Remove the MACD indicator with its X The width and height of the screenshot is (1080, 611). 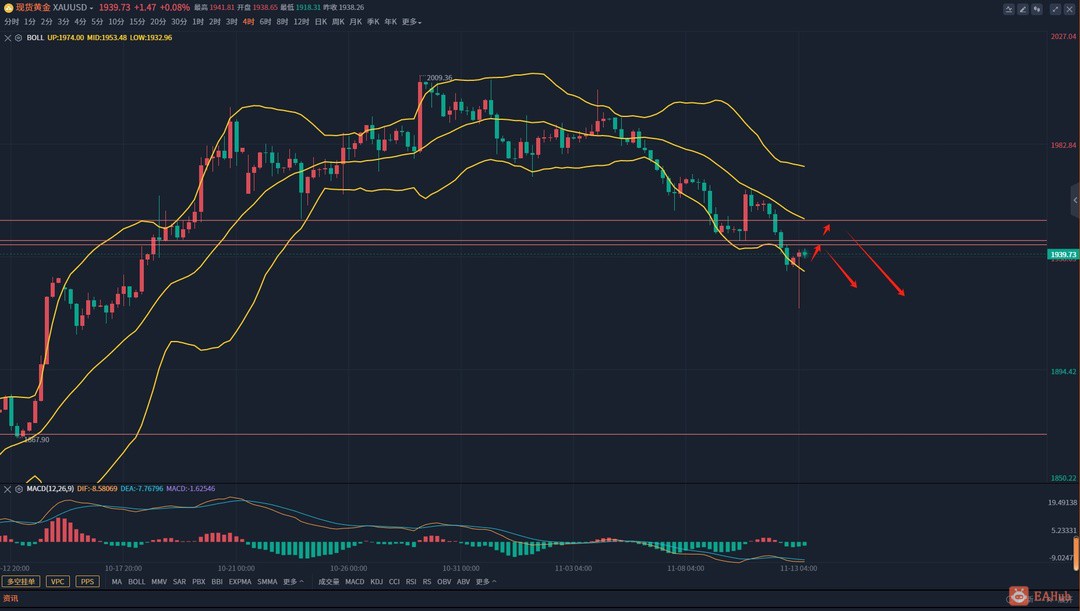(x=8, y=489)
